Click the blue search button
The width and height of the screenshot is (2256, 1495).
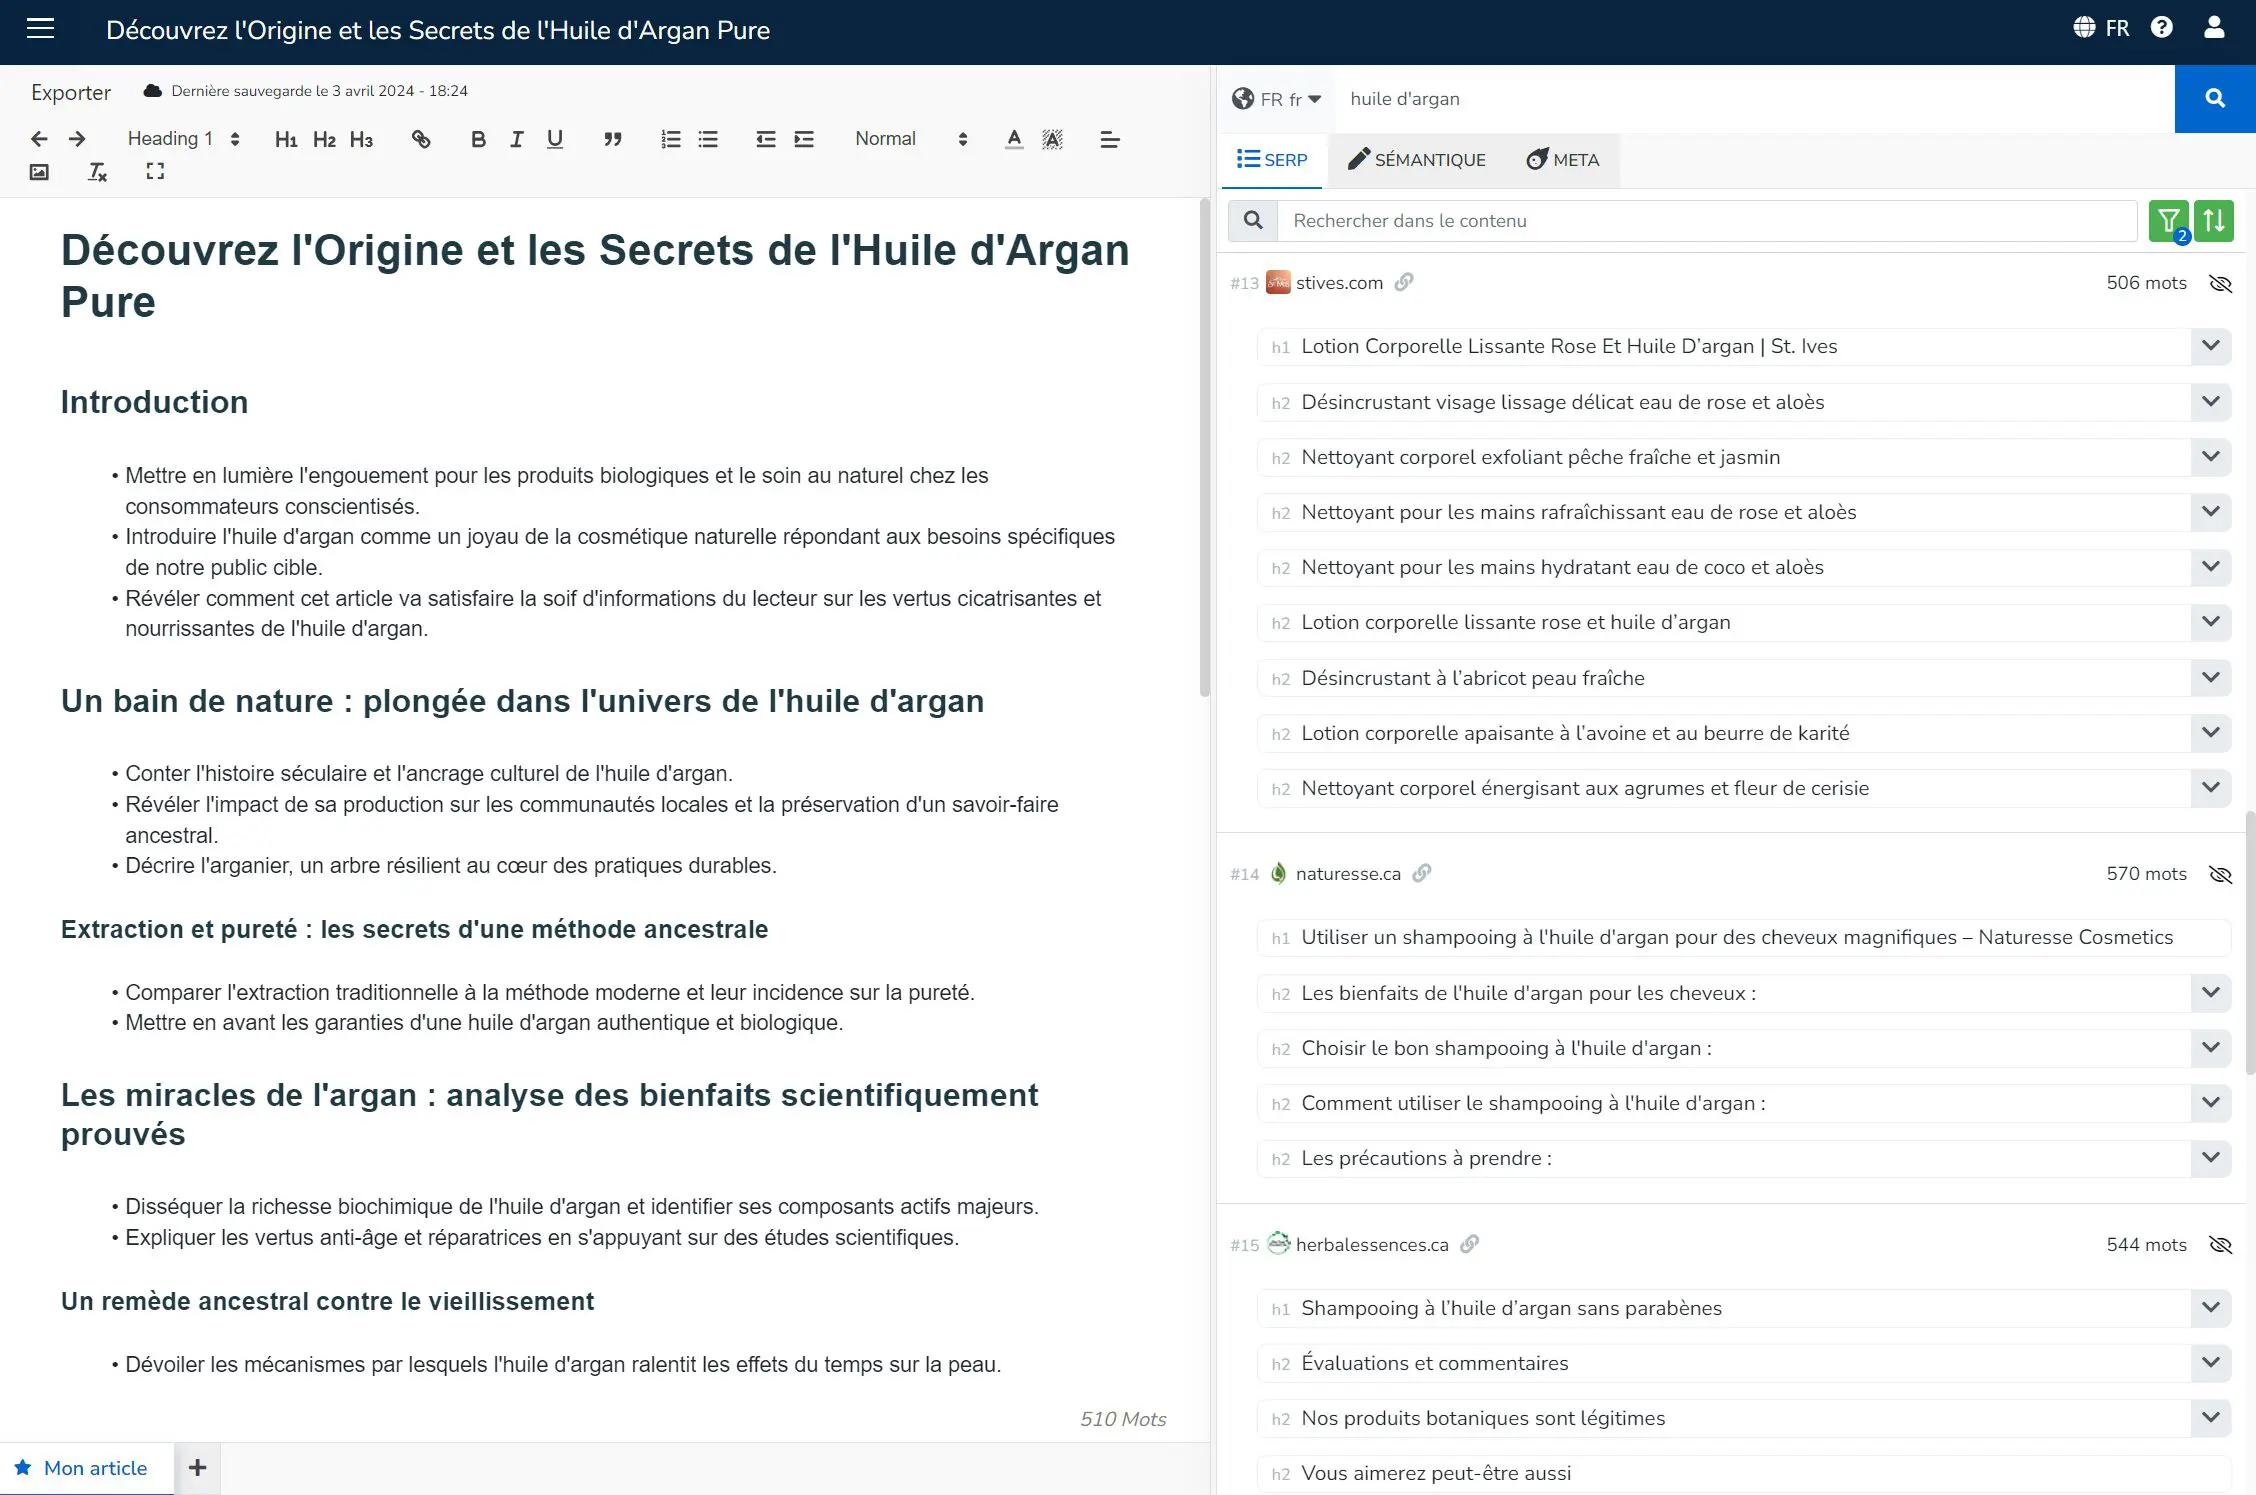(2215, 98)
